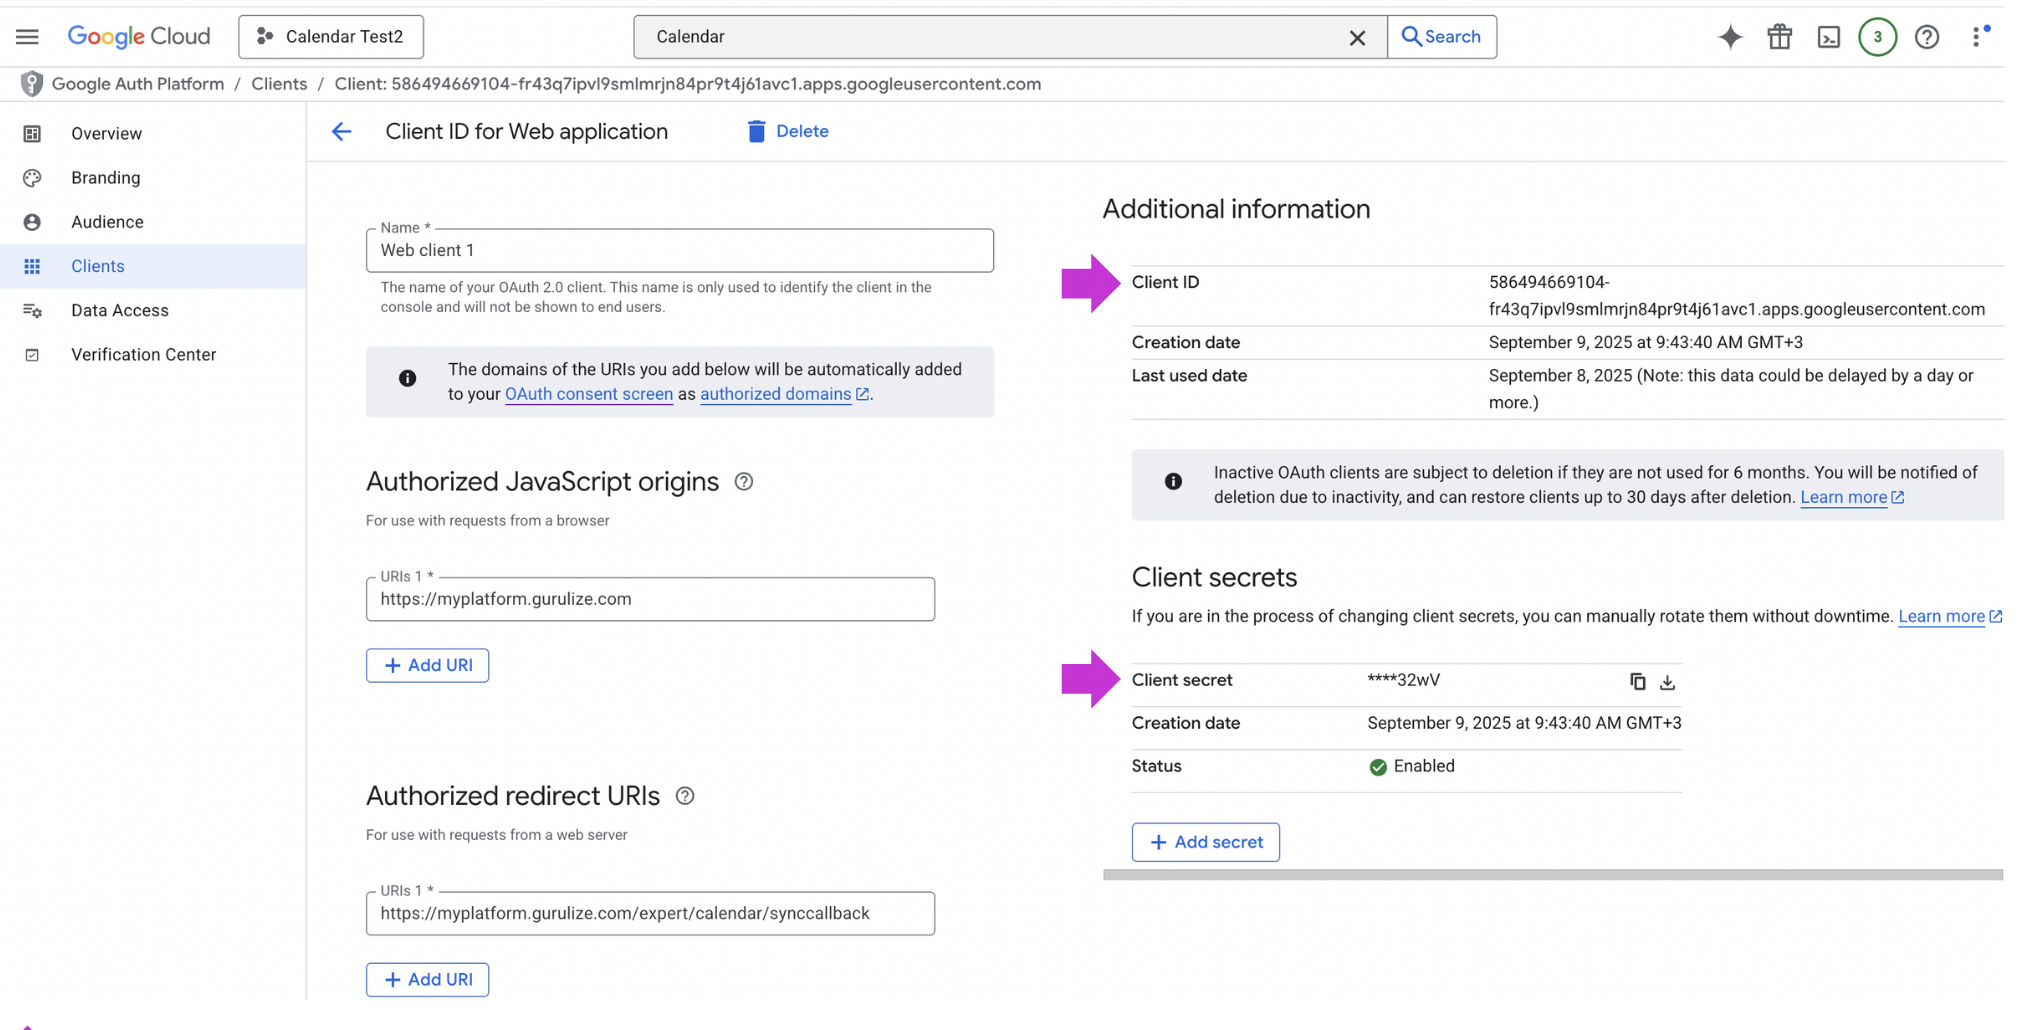Click the Branding palette icon
Viewport: 2026px width, 1030px height.
32,178
